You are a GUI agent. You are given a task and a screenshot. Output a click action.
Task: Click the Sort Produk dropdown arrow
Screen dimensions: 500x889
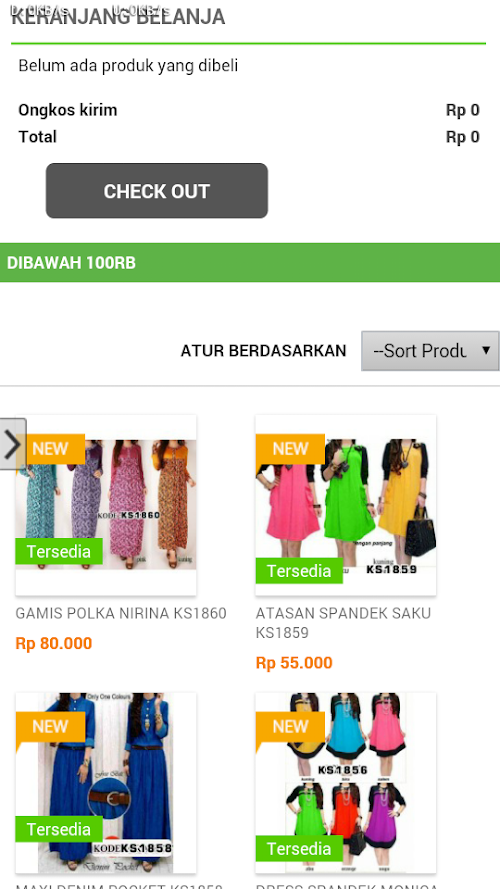[x=486, y=350]
